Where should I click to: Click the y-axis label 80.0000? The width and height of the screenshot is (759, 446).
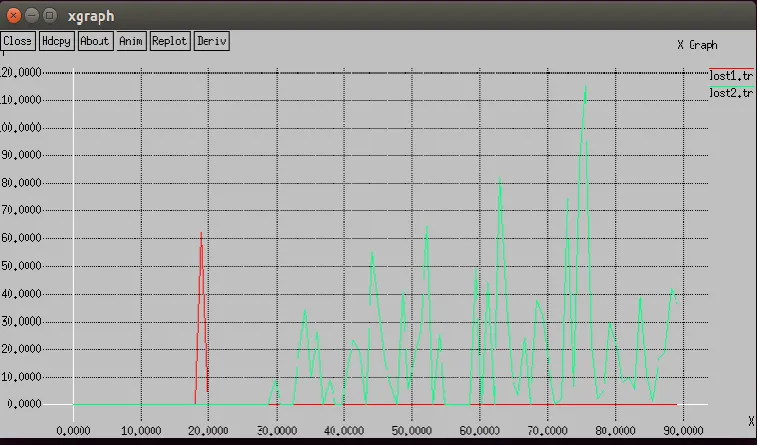pyautogui.click(x=21, y=183)
